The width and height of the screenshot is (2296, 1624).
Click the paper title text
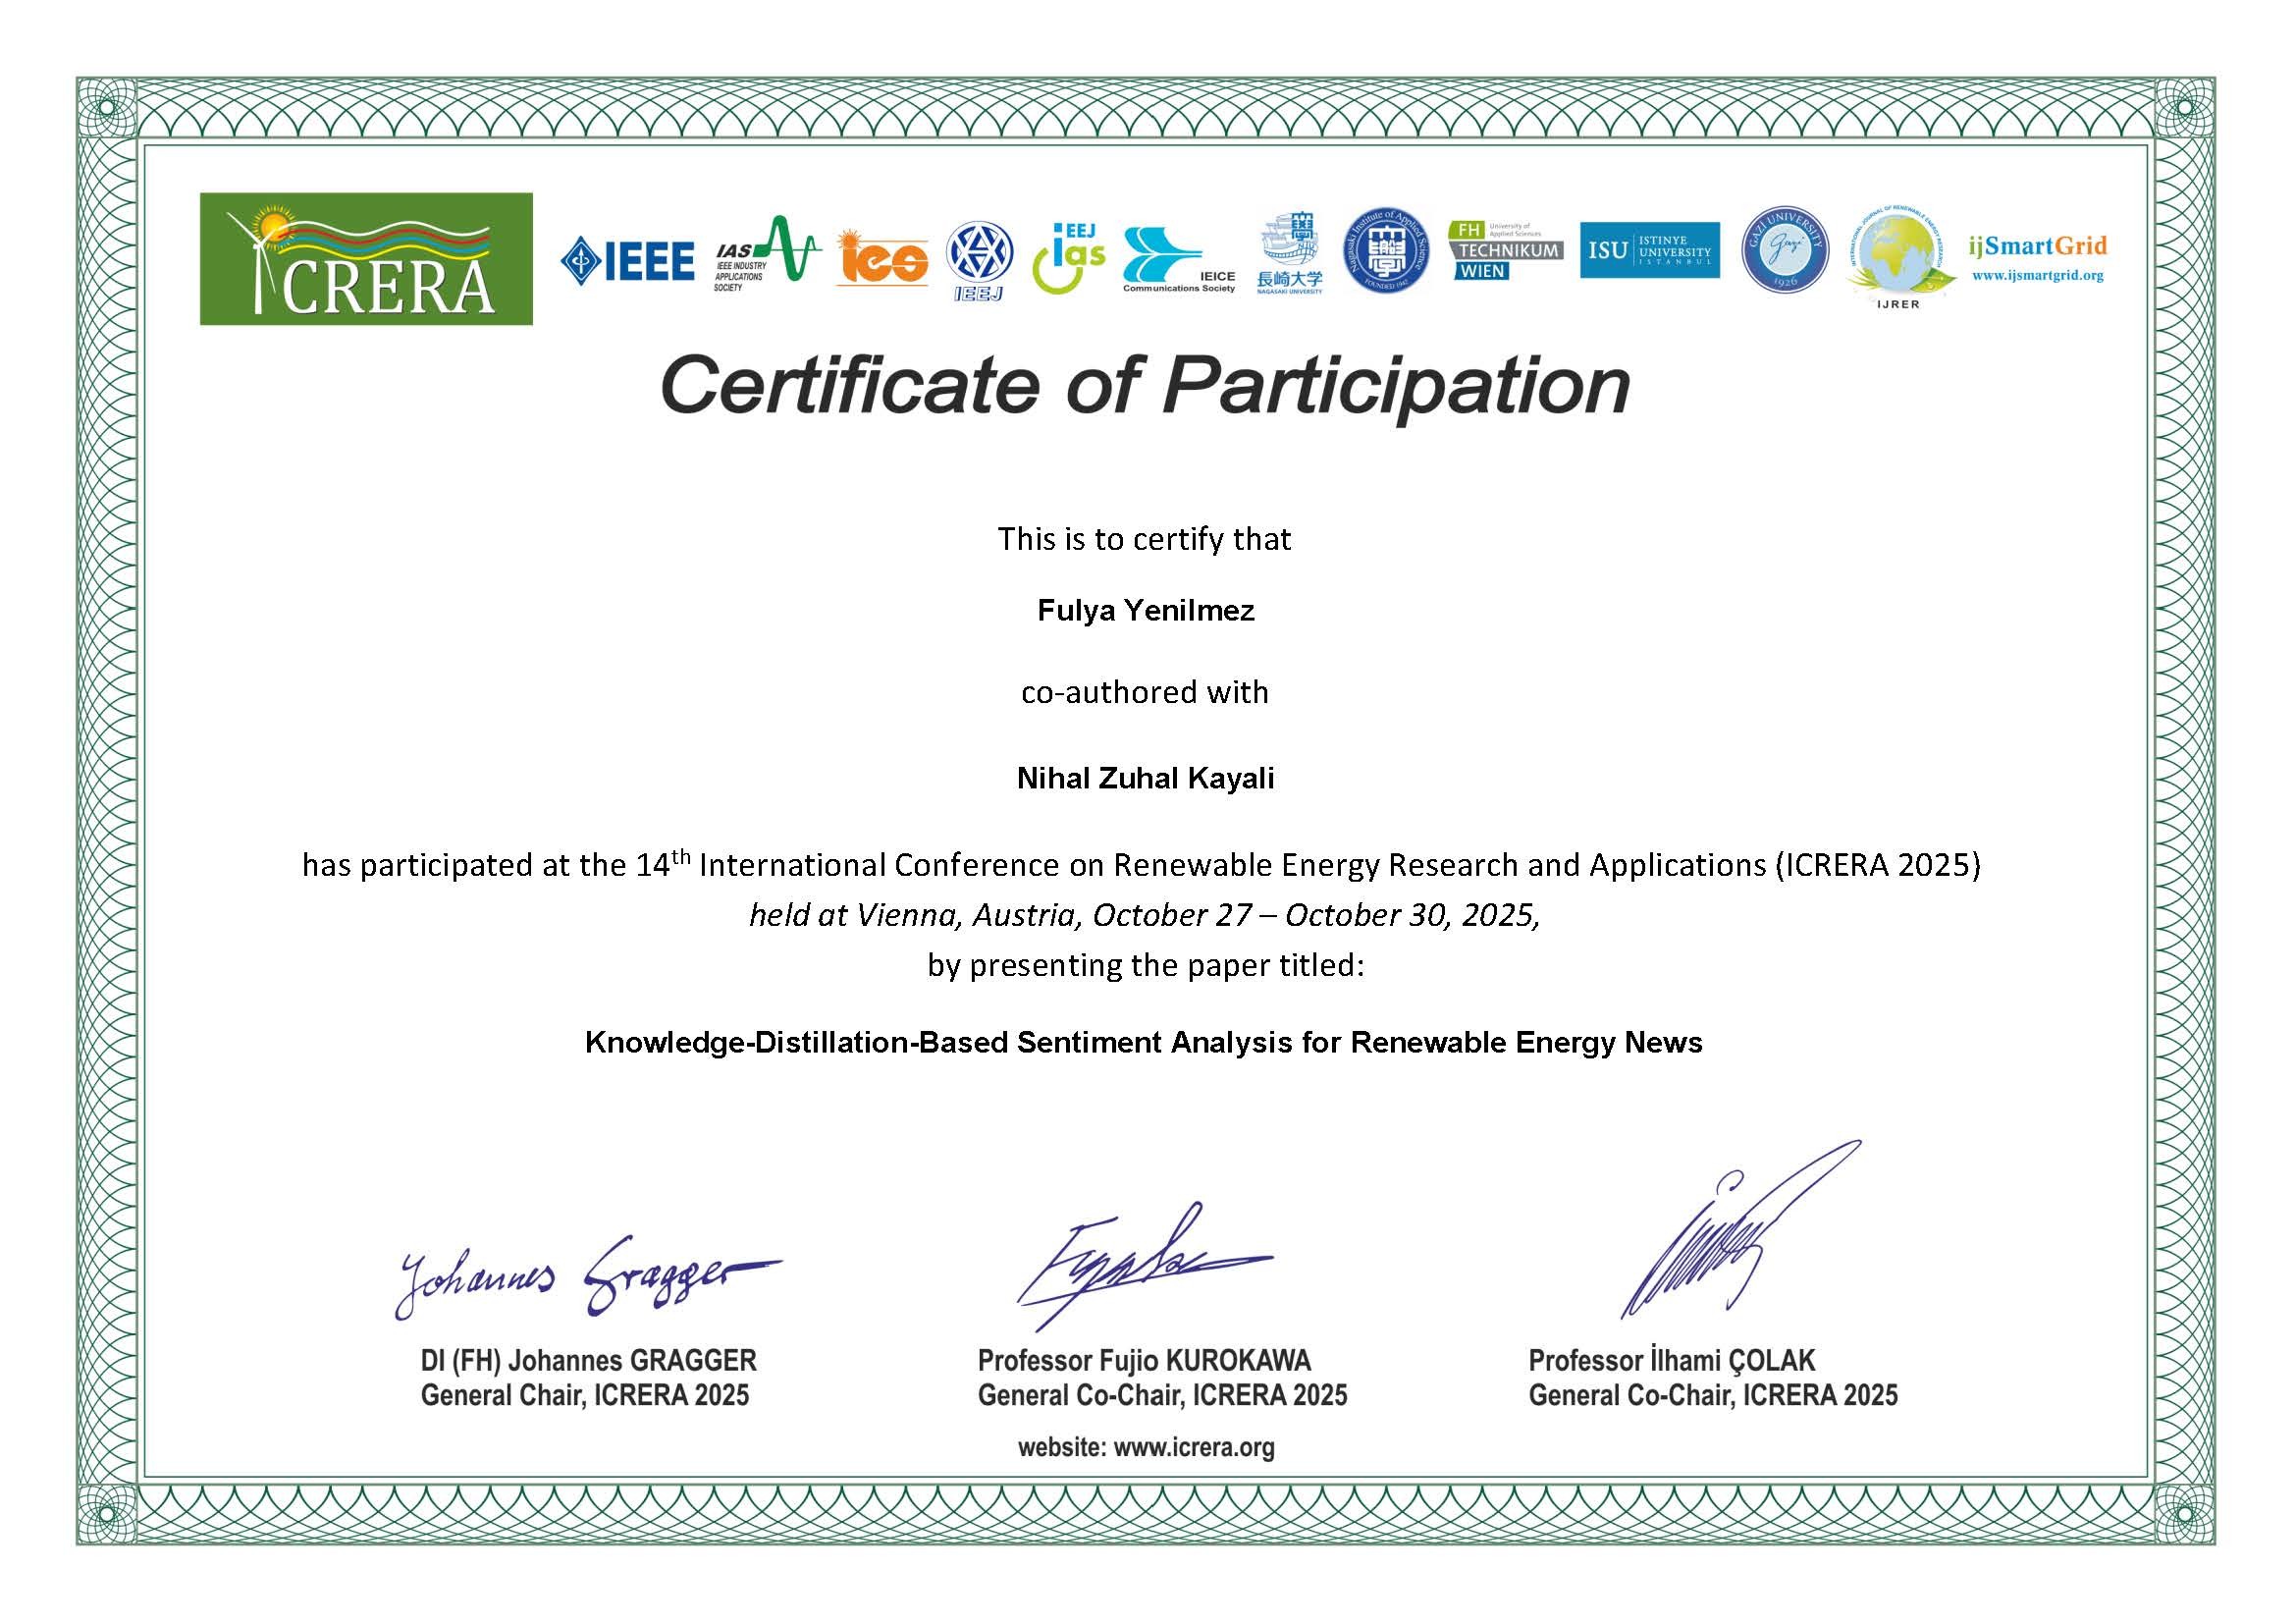(1143, 1042)
